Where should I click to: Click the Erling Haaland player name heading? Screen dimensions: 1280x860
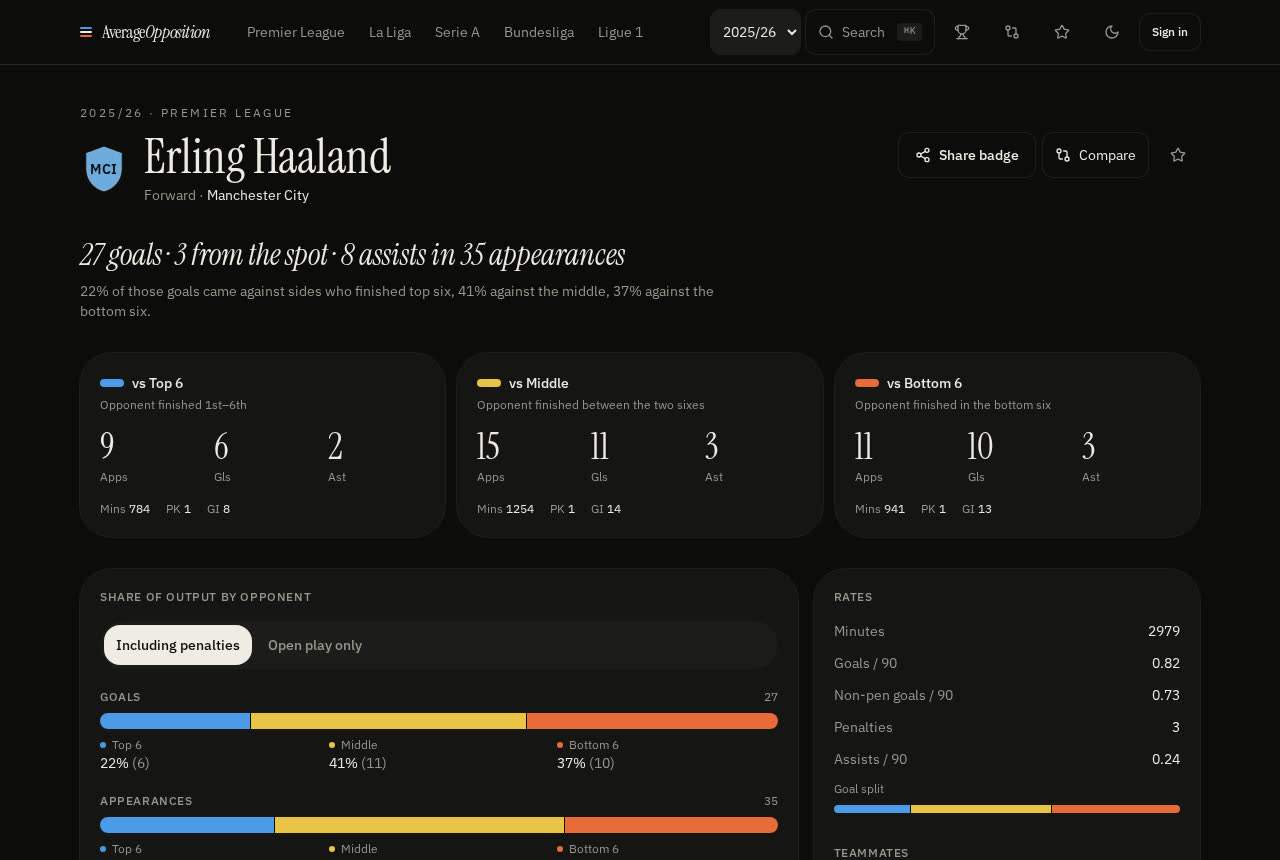coord(268,157)
